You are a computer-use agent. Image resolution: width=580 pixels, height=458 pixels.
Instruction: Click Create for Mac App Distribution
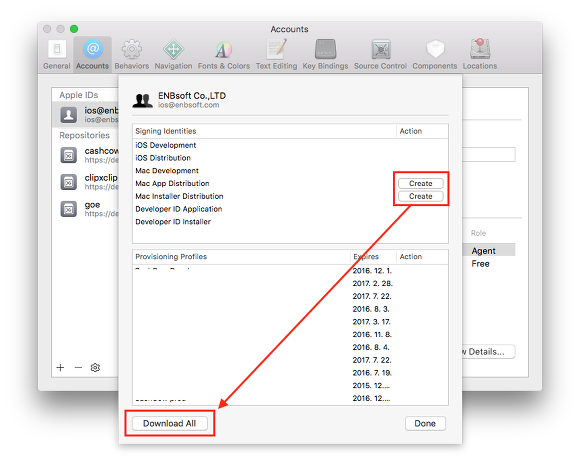(421, 183)
